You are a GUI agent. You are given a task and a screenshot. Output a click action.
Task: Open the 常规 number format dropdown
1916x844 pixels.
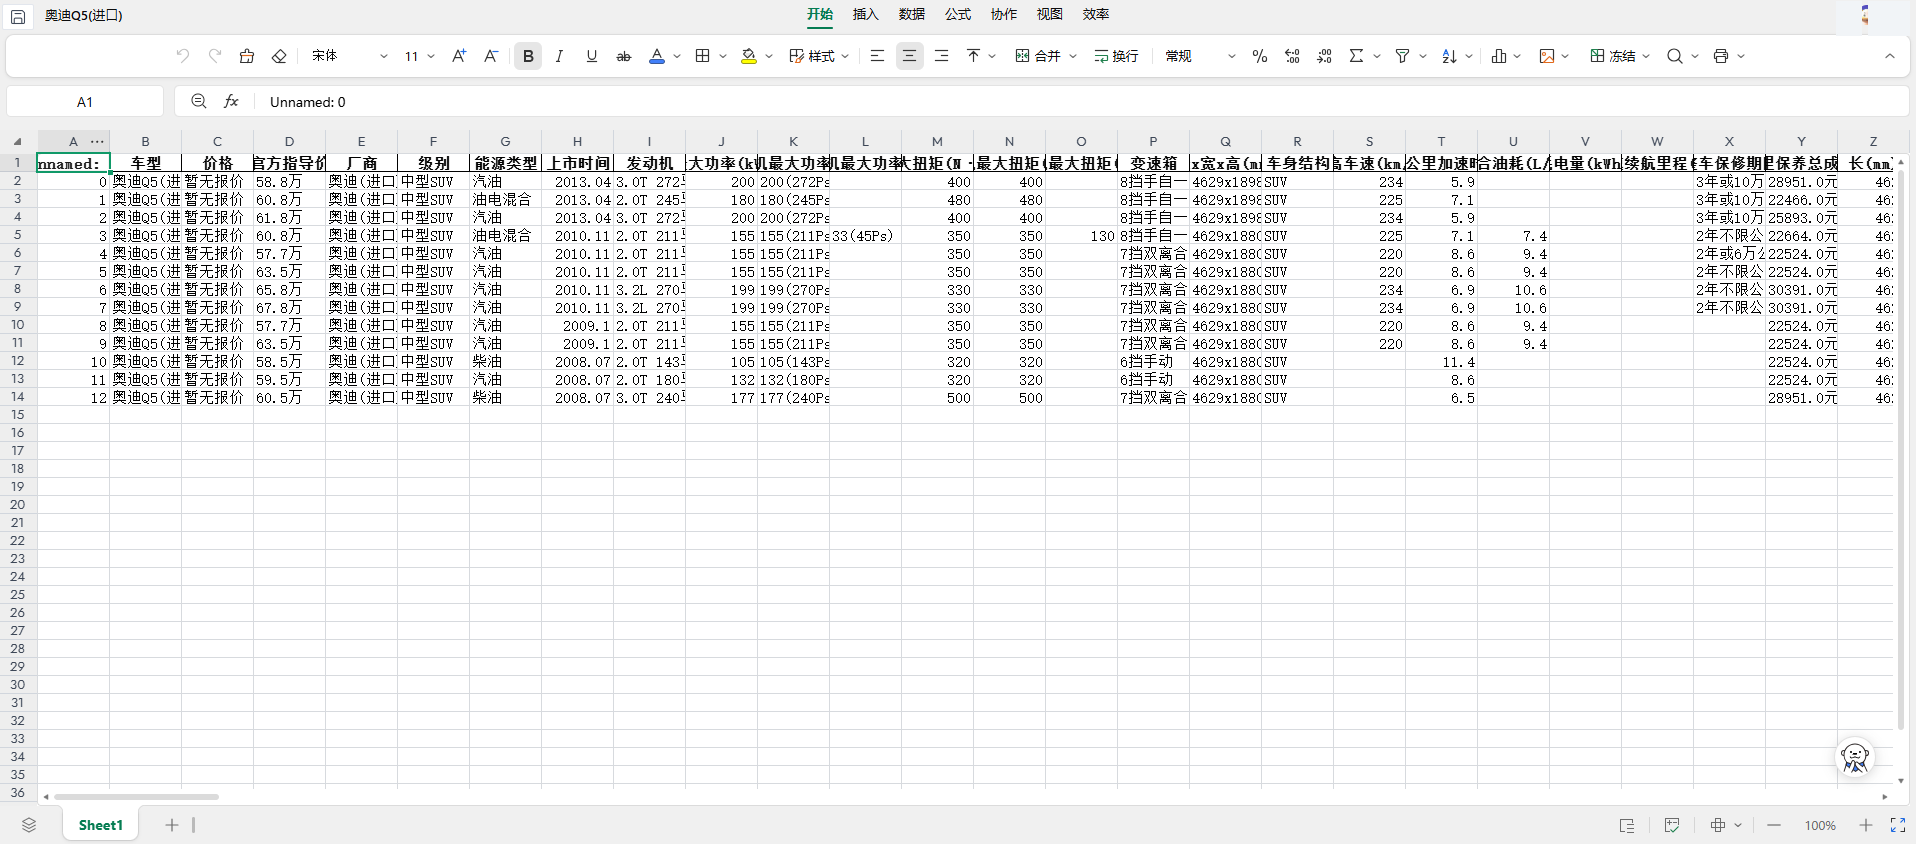click(1200, 56)
